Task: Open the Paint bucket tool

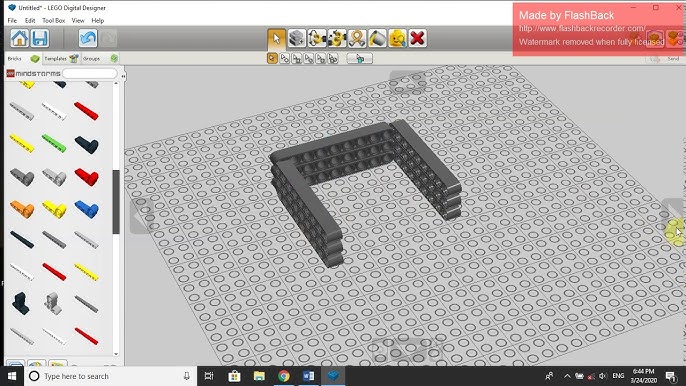Action: tap(377, 39)
